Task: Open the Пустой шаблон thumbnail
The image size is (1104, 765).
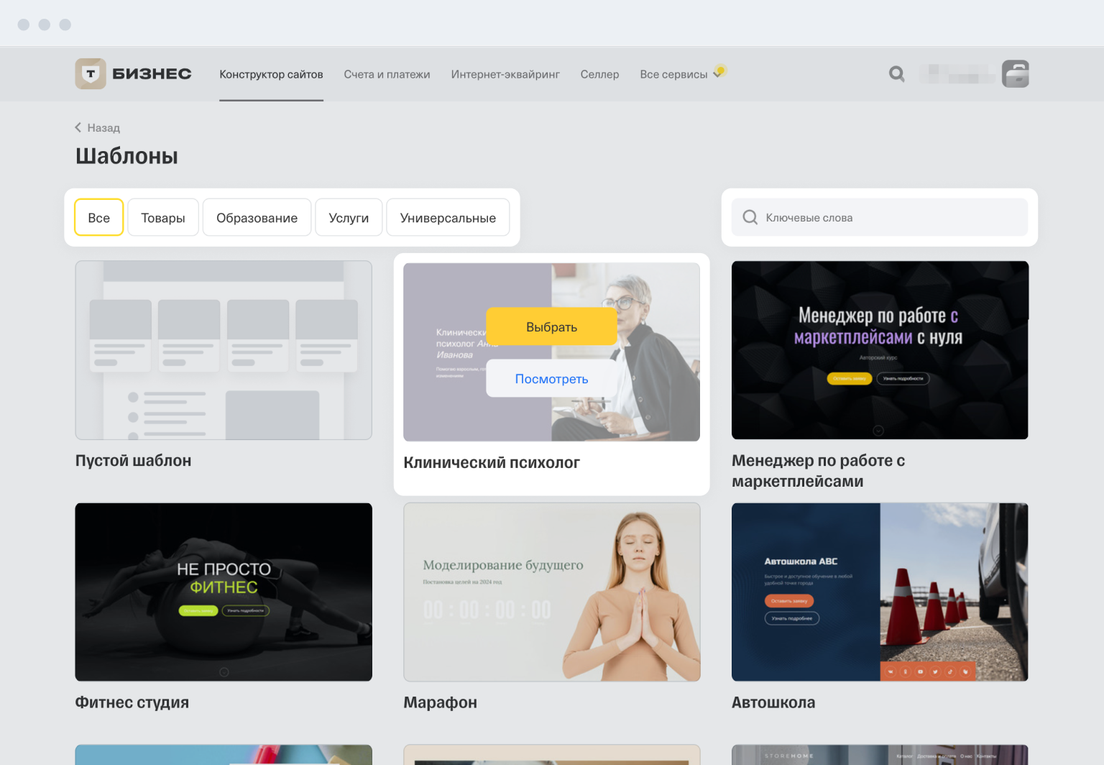Action: pyautogui.click(x=224, y=350)
